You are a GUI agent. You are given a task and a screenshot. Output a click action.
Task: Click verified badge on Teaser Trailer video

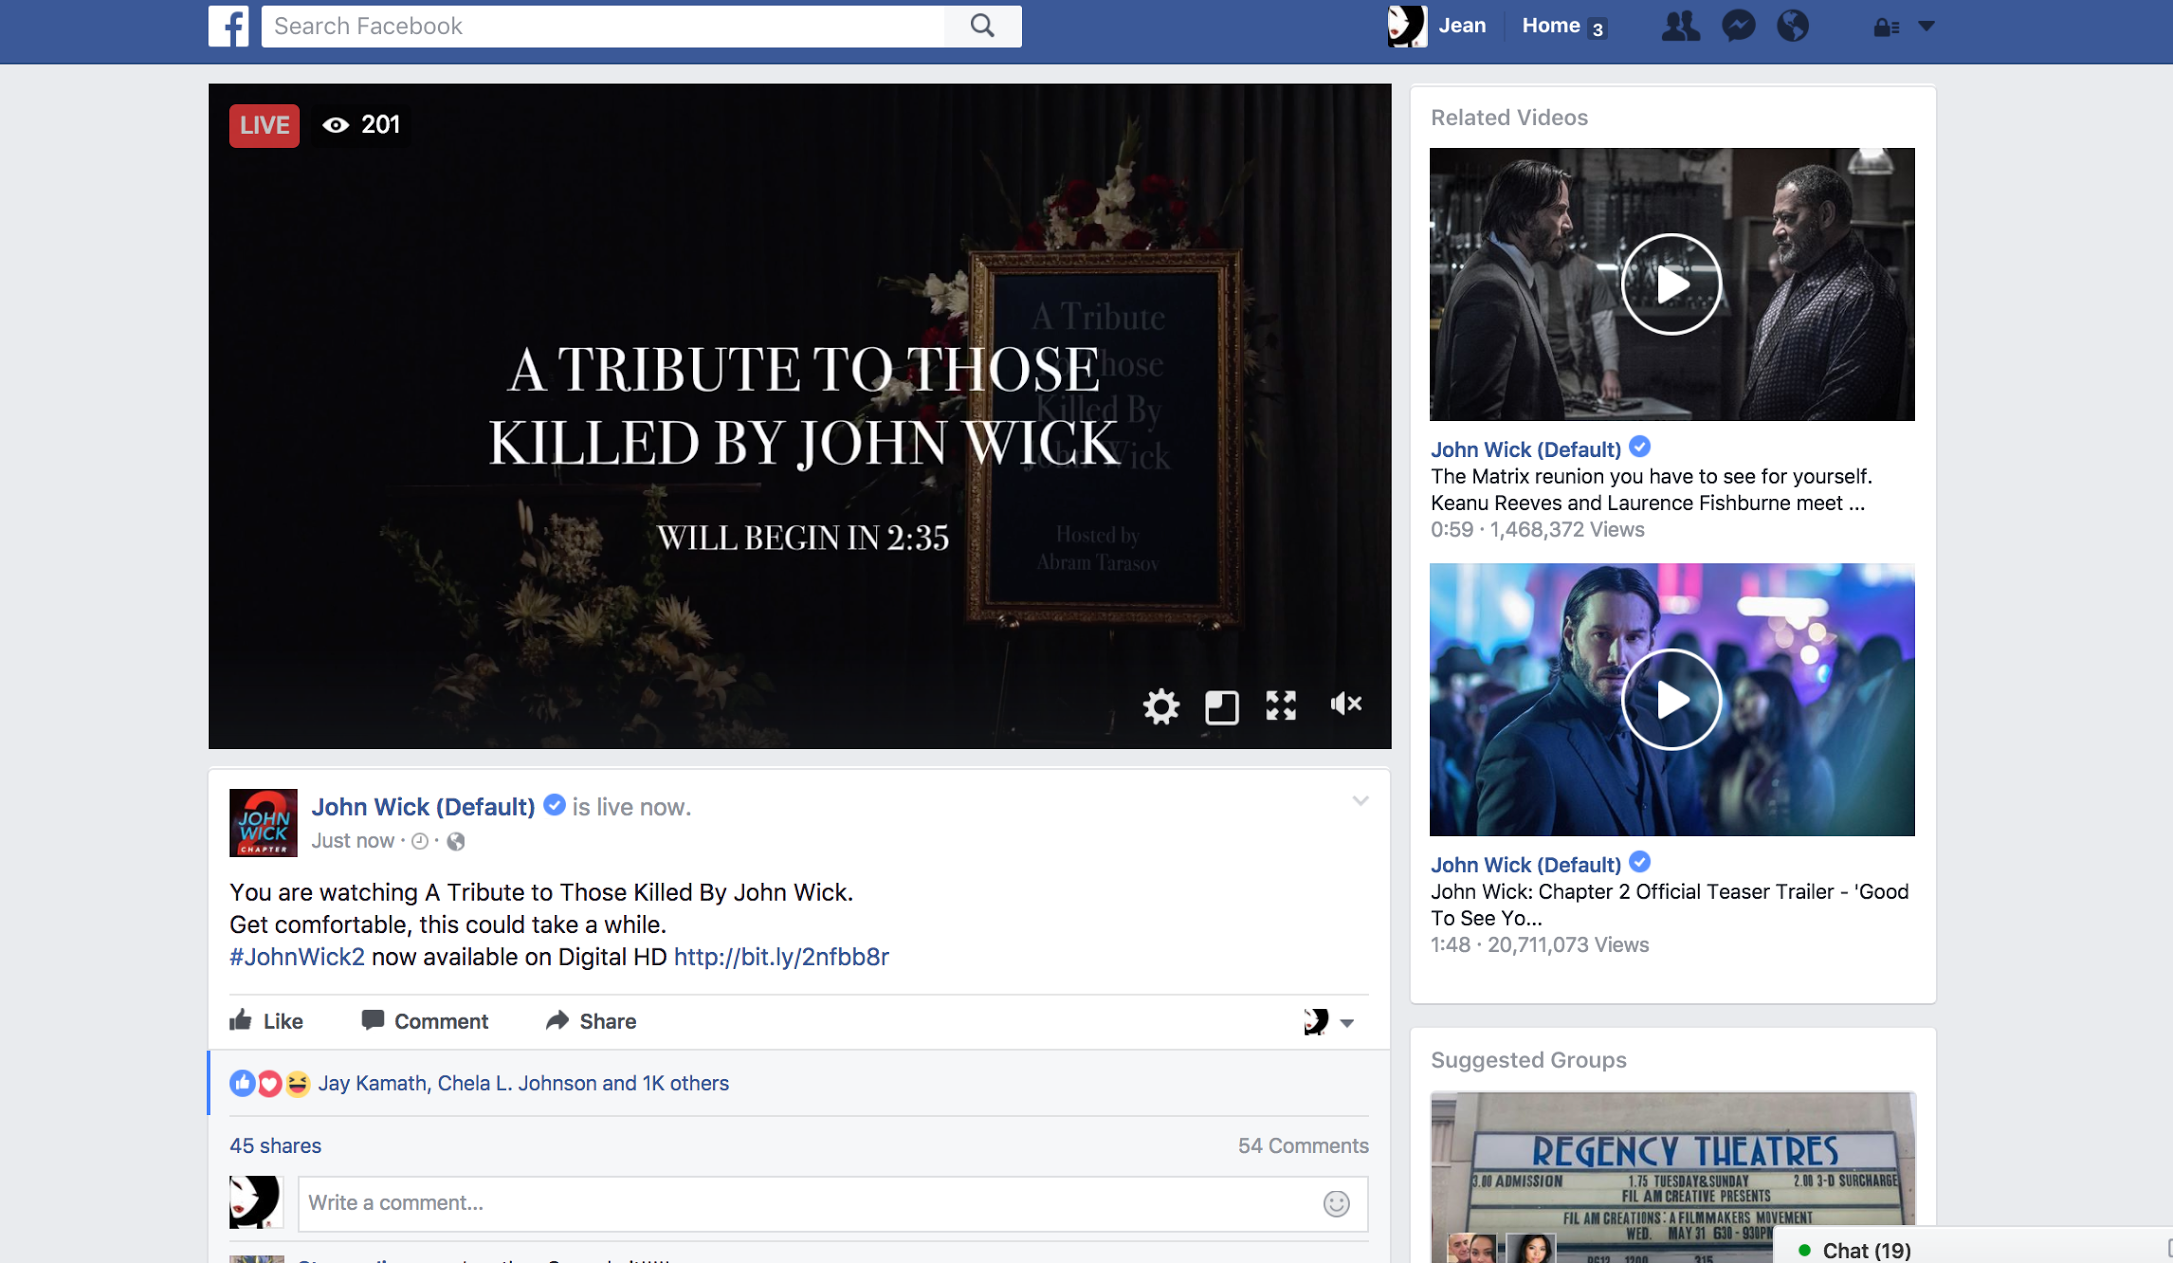coord(1640,862)
